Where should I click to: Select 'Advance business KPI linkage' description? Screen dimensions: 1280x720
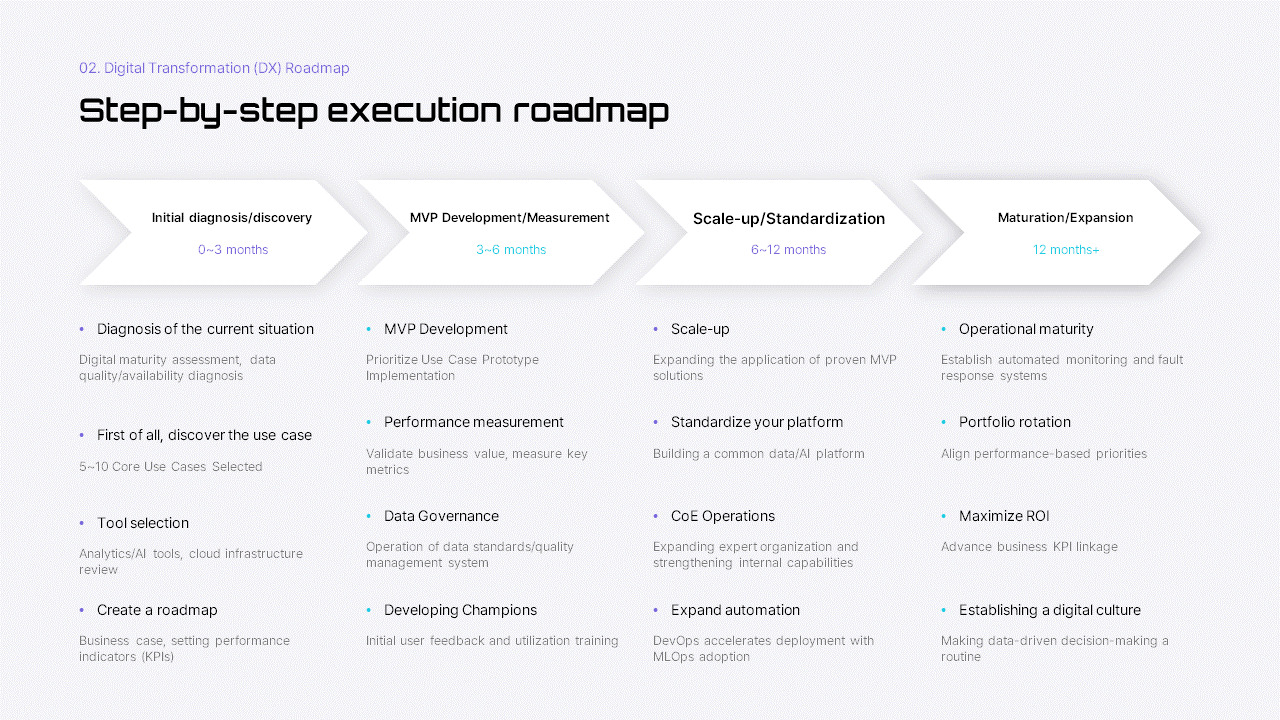1029,547
